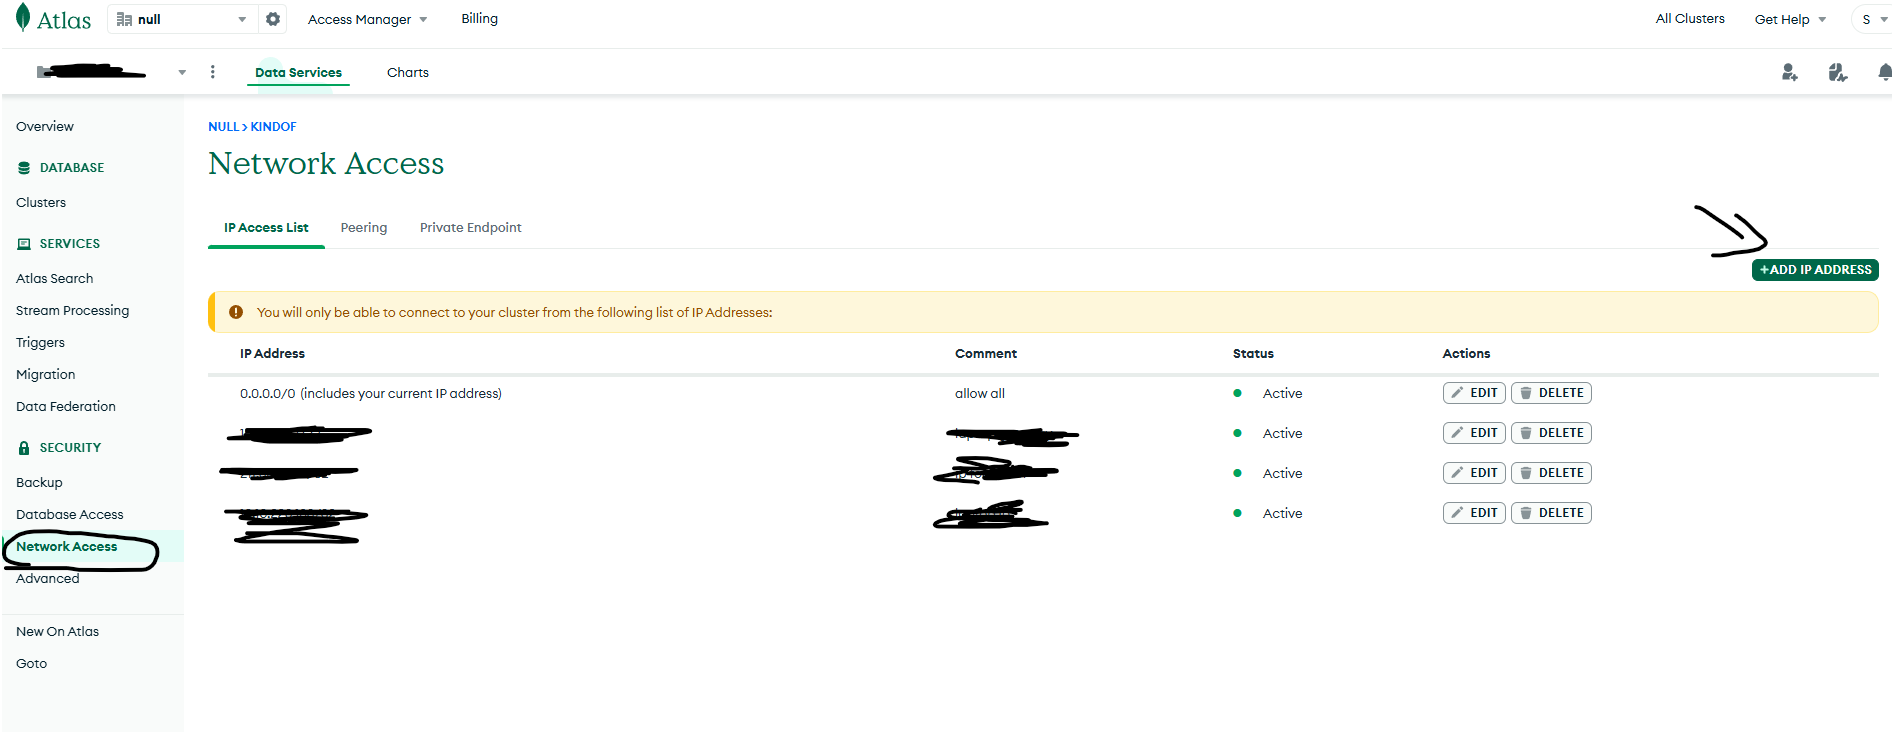The width and height of the screenshot is (1892, 732).
Task: Delete the third IP access entry
Action: [1551, 473]
